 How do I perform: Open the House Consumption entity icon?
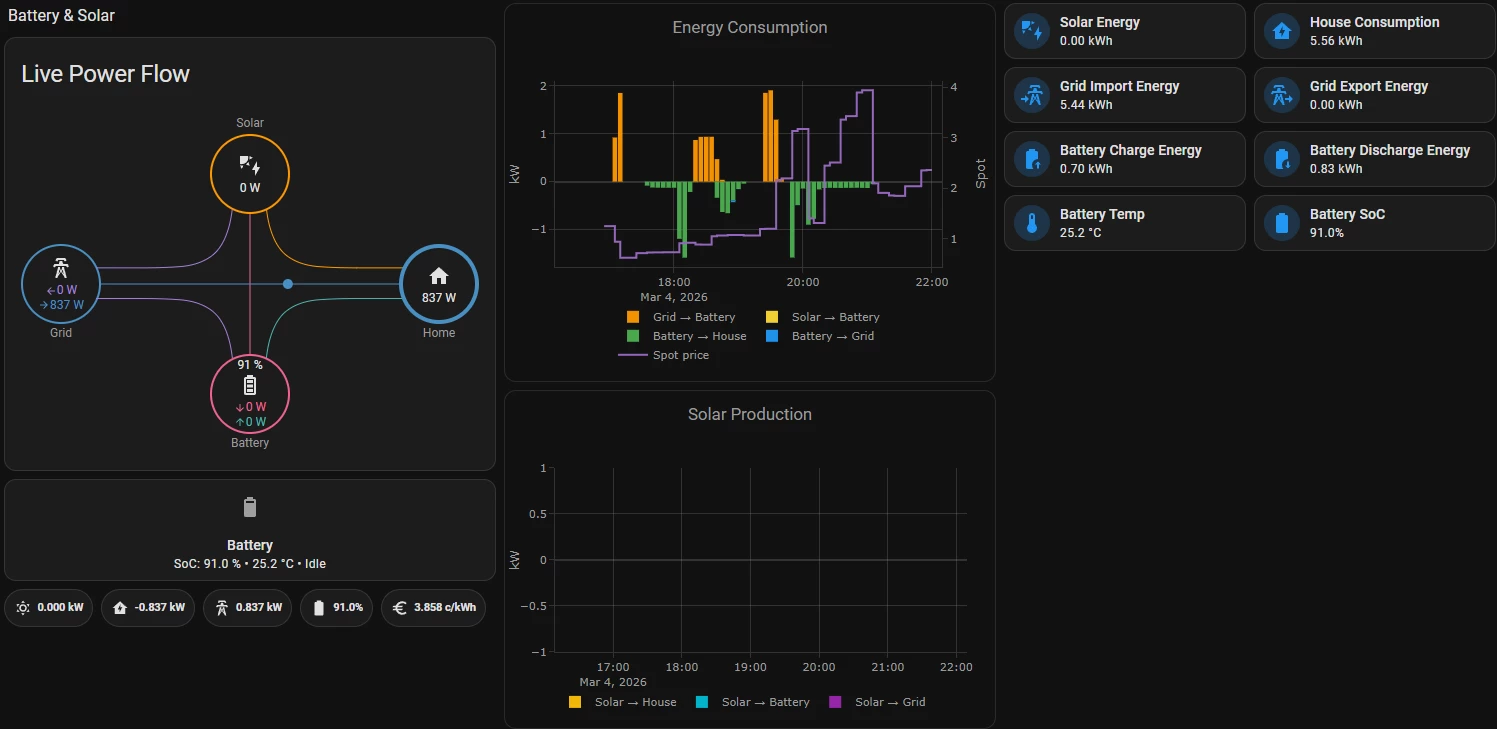(1281, 31)
